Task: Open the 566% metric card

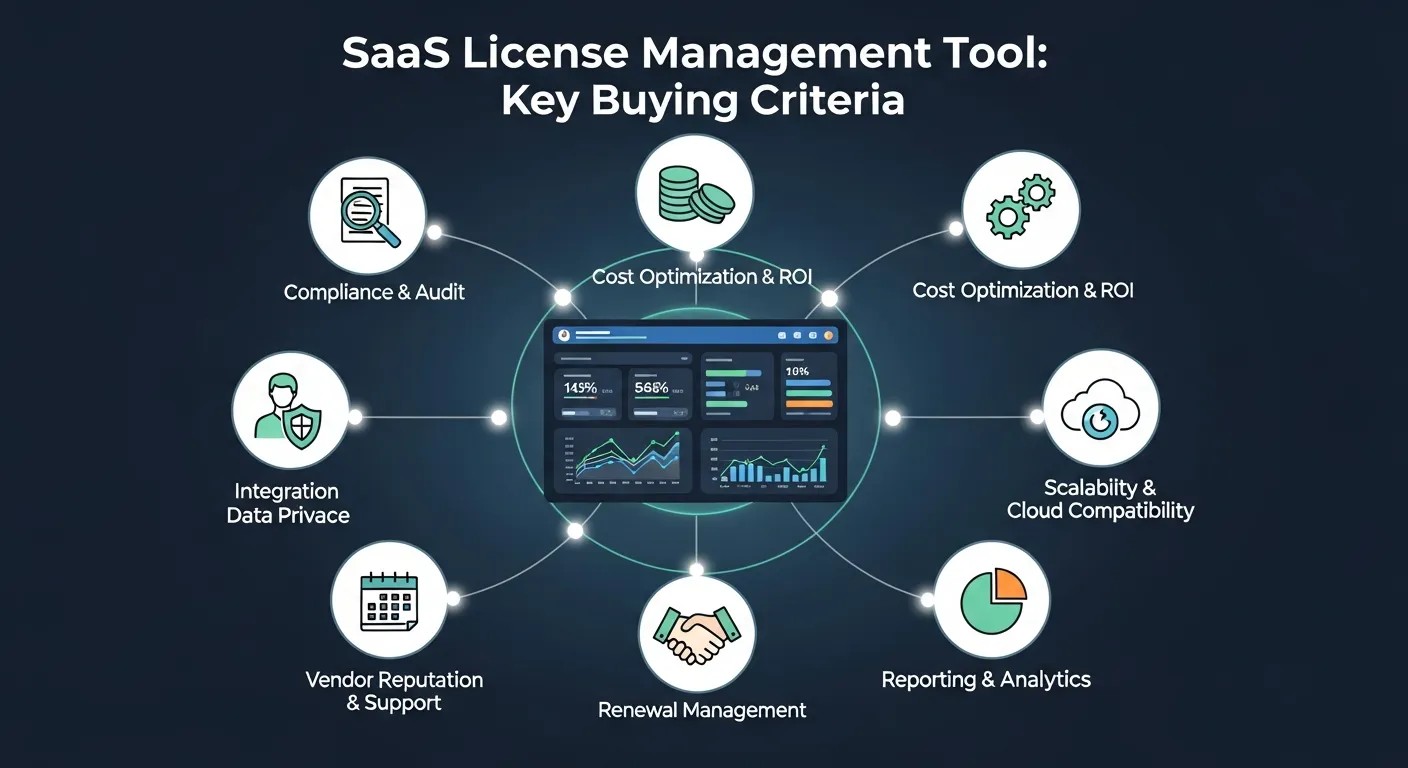Action: coord(660,393)
